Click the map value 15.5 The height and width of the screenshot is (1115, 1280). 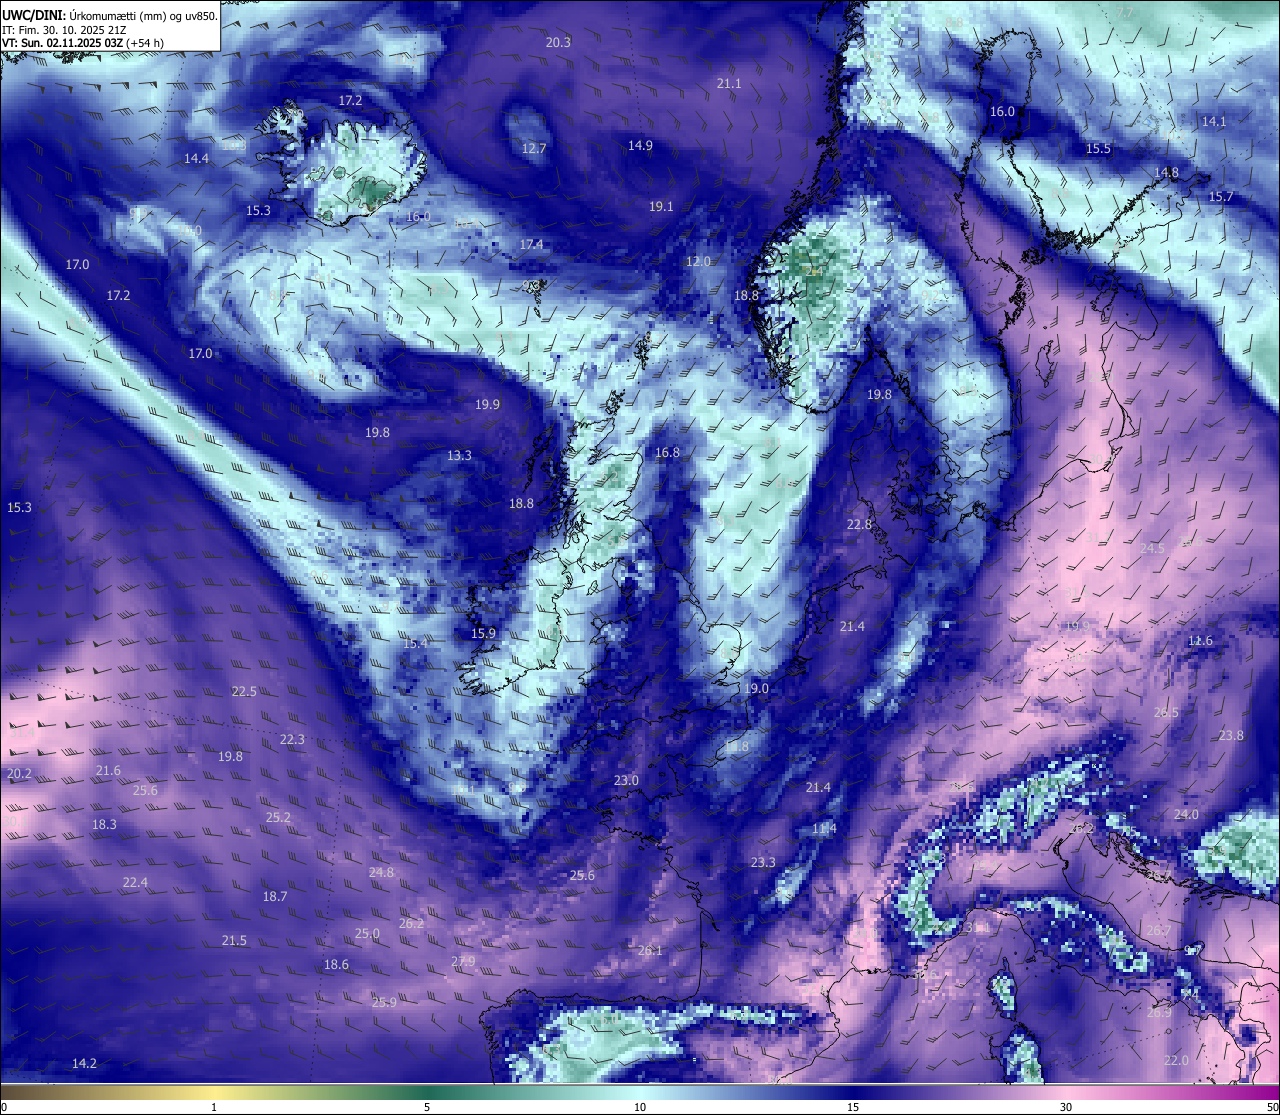[x=1098, y=149]
